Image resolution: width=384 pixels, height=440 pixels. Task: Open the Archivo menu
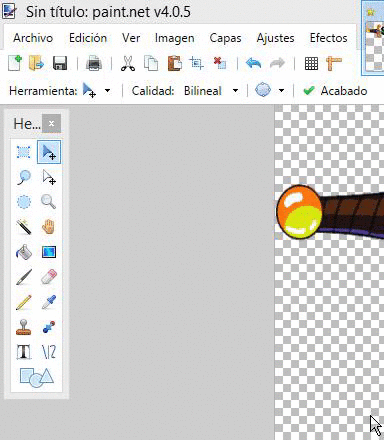(x=33, y=38)
